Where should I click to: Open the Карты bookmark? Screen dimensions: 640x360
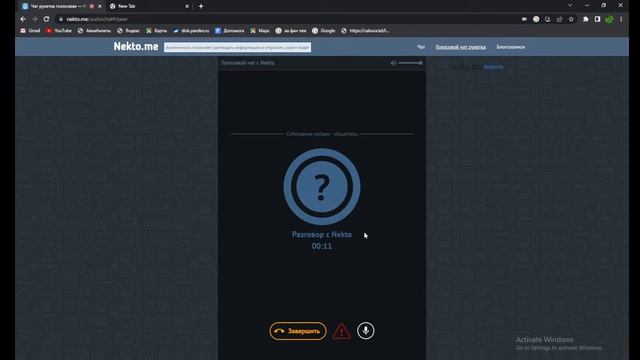click(x=156, y=31)
